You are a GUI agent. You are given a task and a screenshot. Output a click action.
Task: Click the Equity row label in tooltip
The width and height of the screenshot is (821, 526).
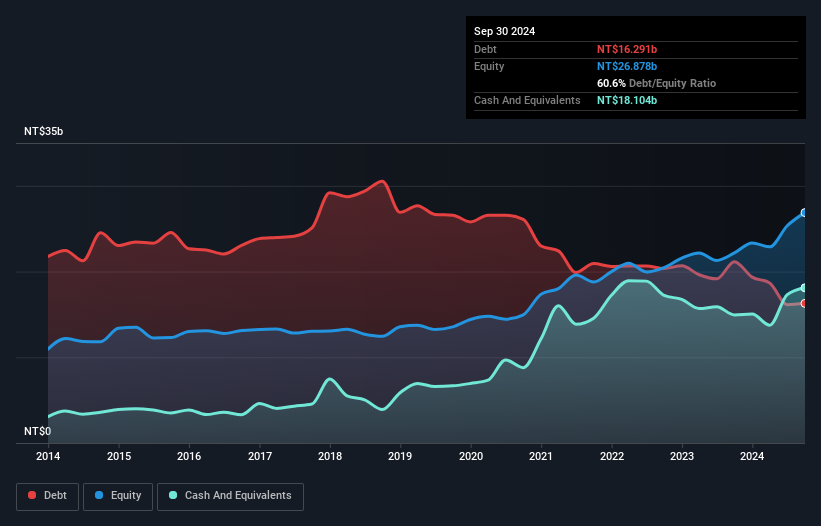coord(489,66)
